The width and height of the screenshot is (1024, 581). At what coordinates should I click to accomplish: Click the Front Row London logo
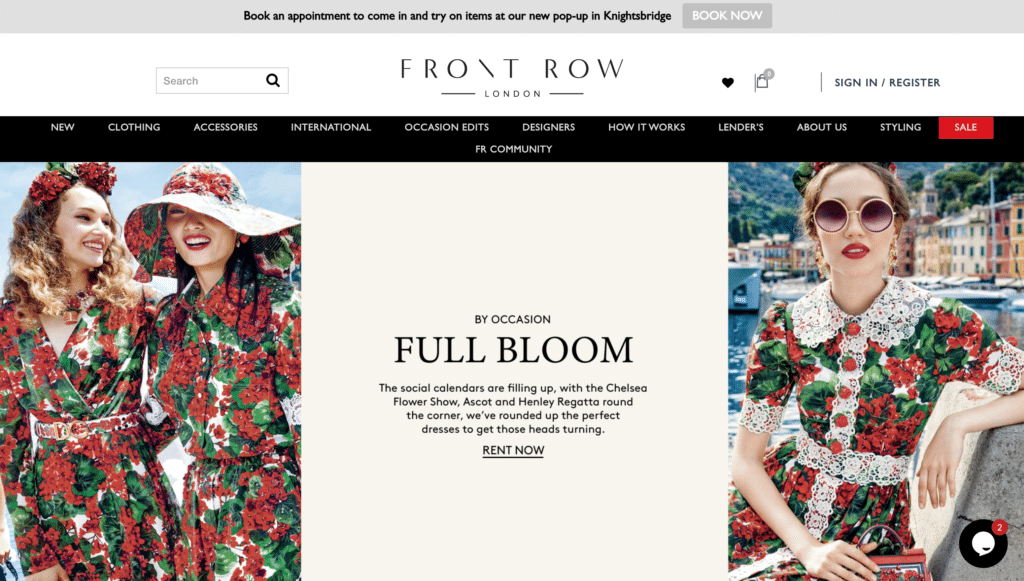point(513,78)
